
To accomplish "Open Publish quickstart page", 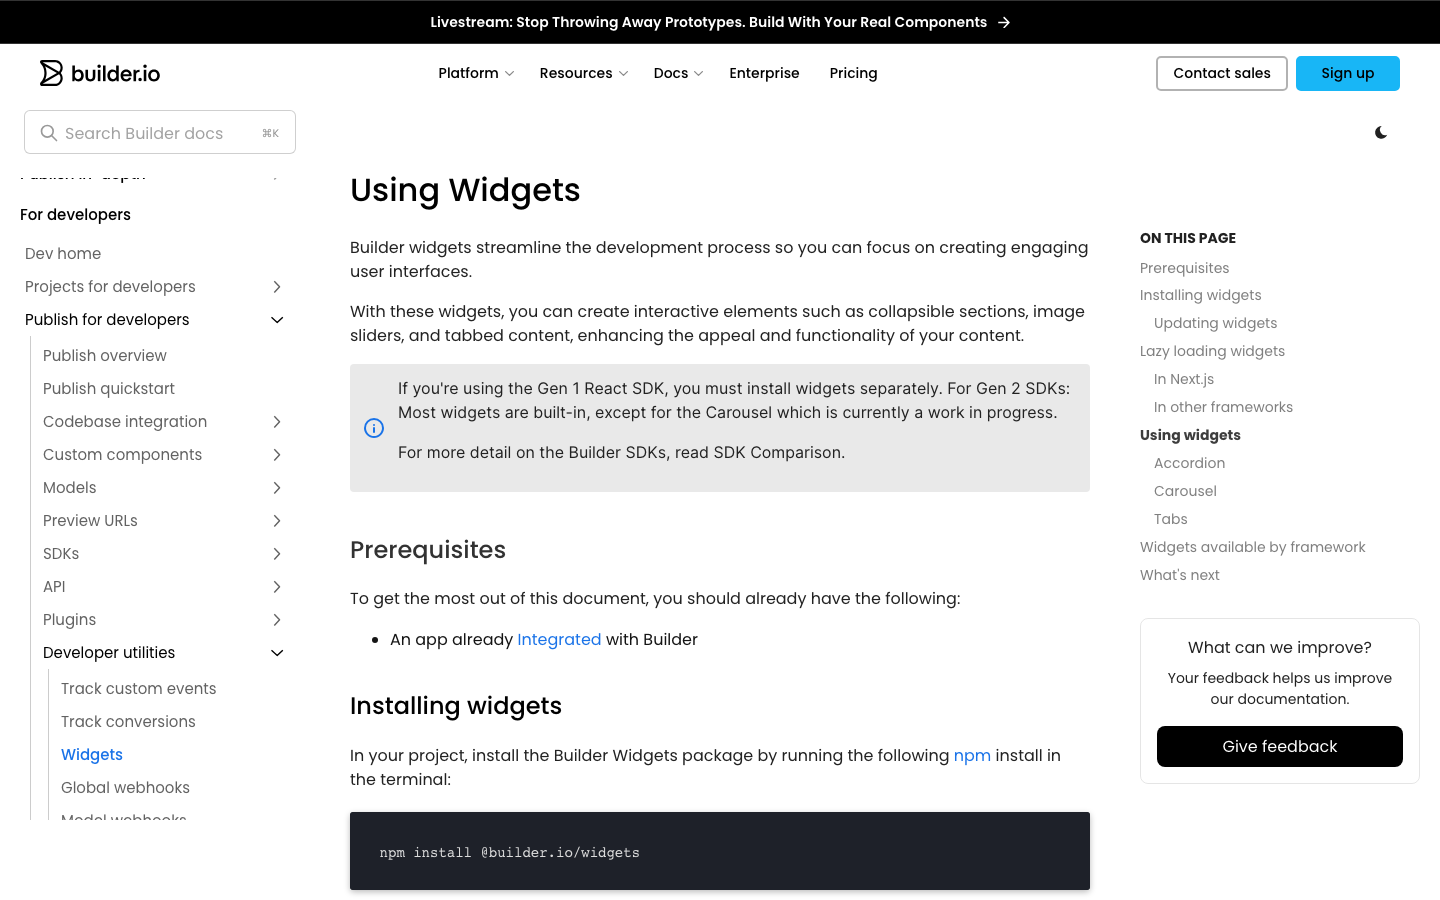I will [x=109, y=389].
